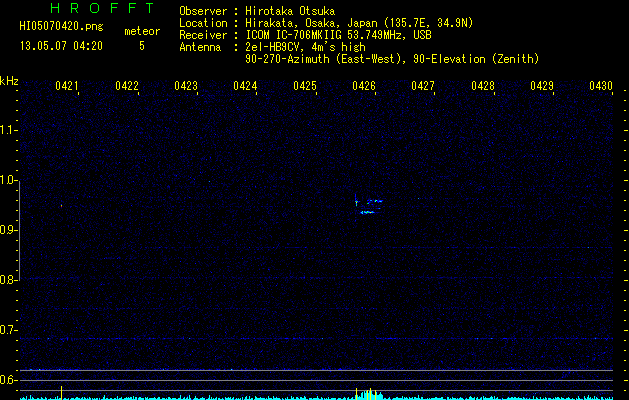Click the meteor label
Screen dimensions: 629x400
[142, 31]
